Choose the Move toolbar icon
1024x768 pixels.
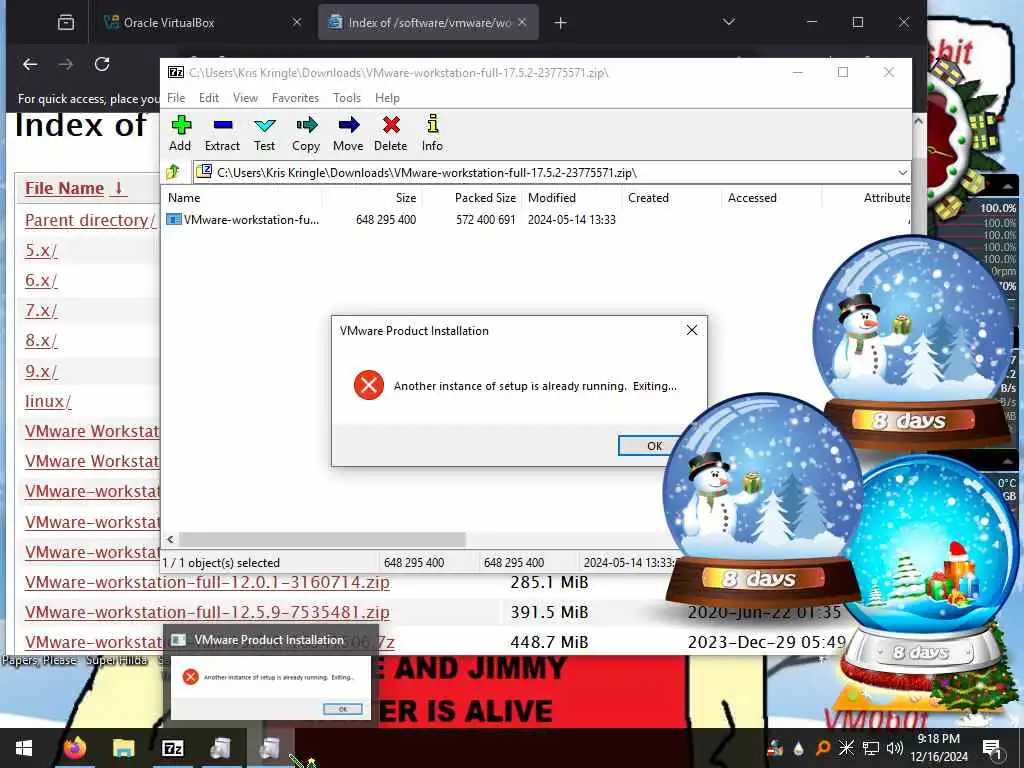[x=348, y=133]
